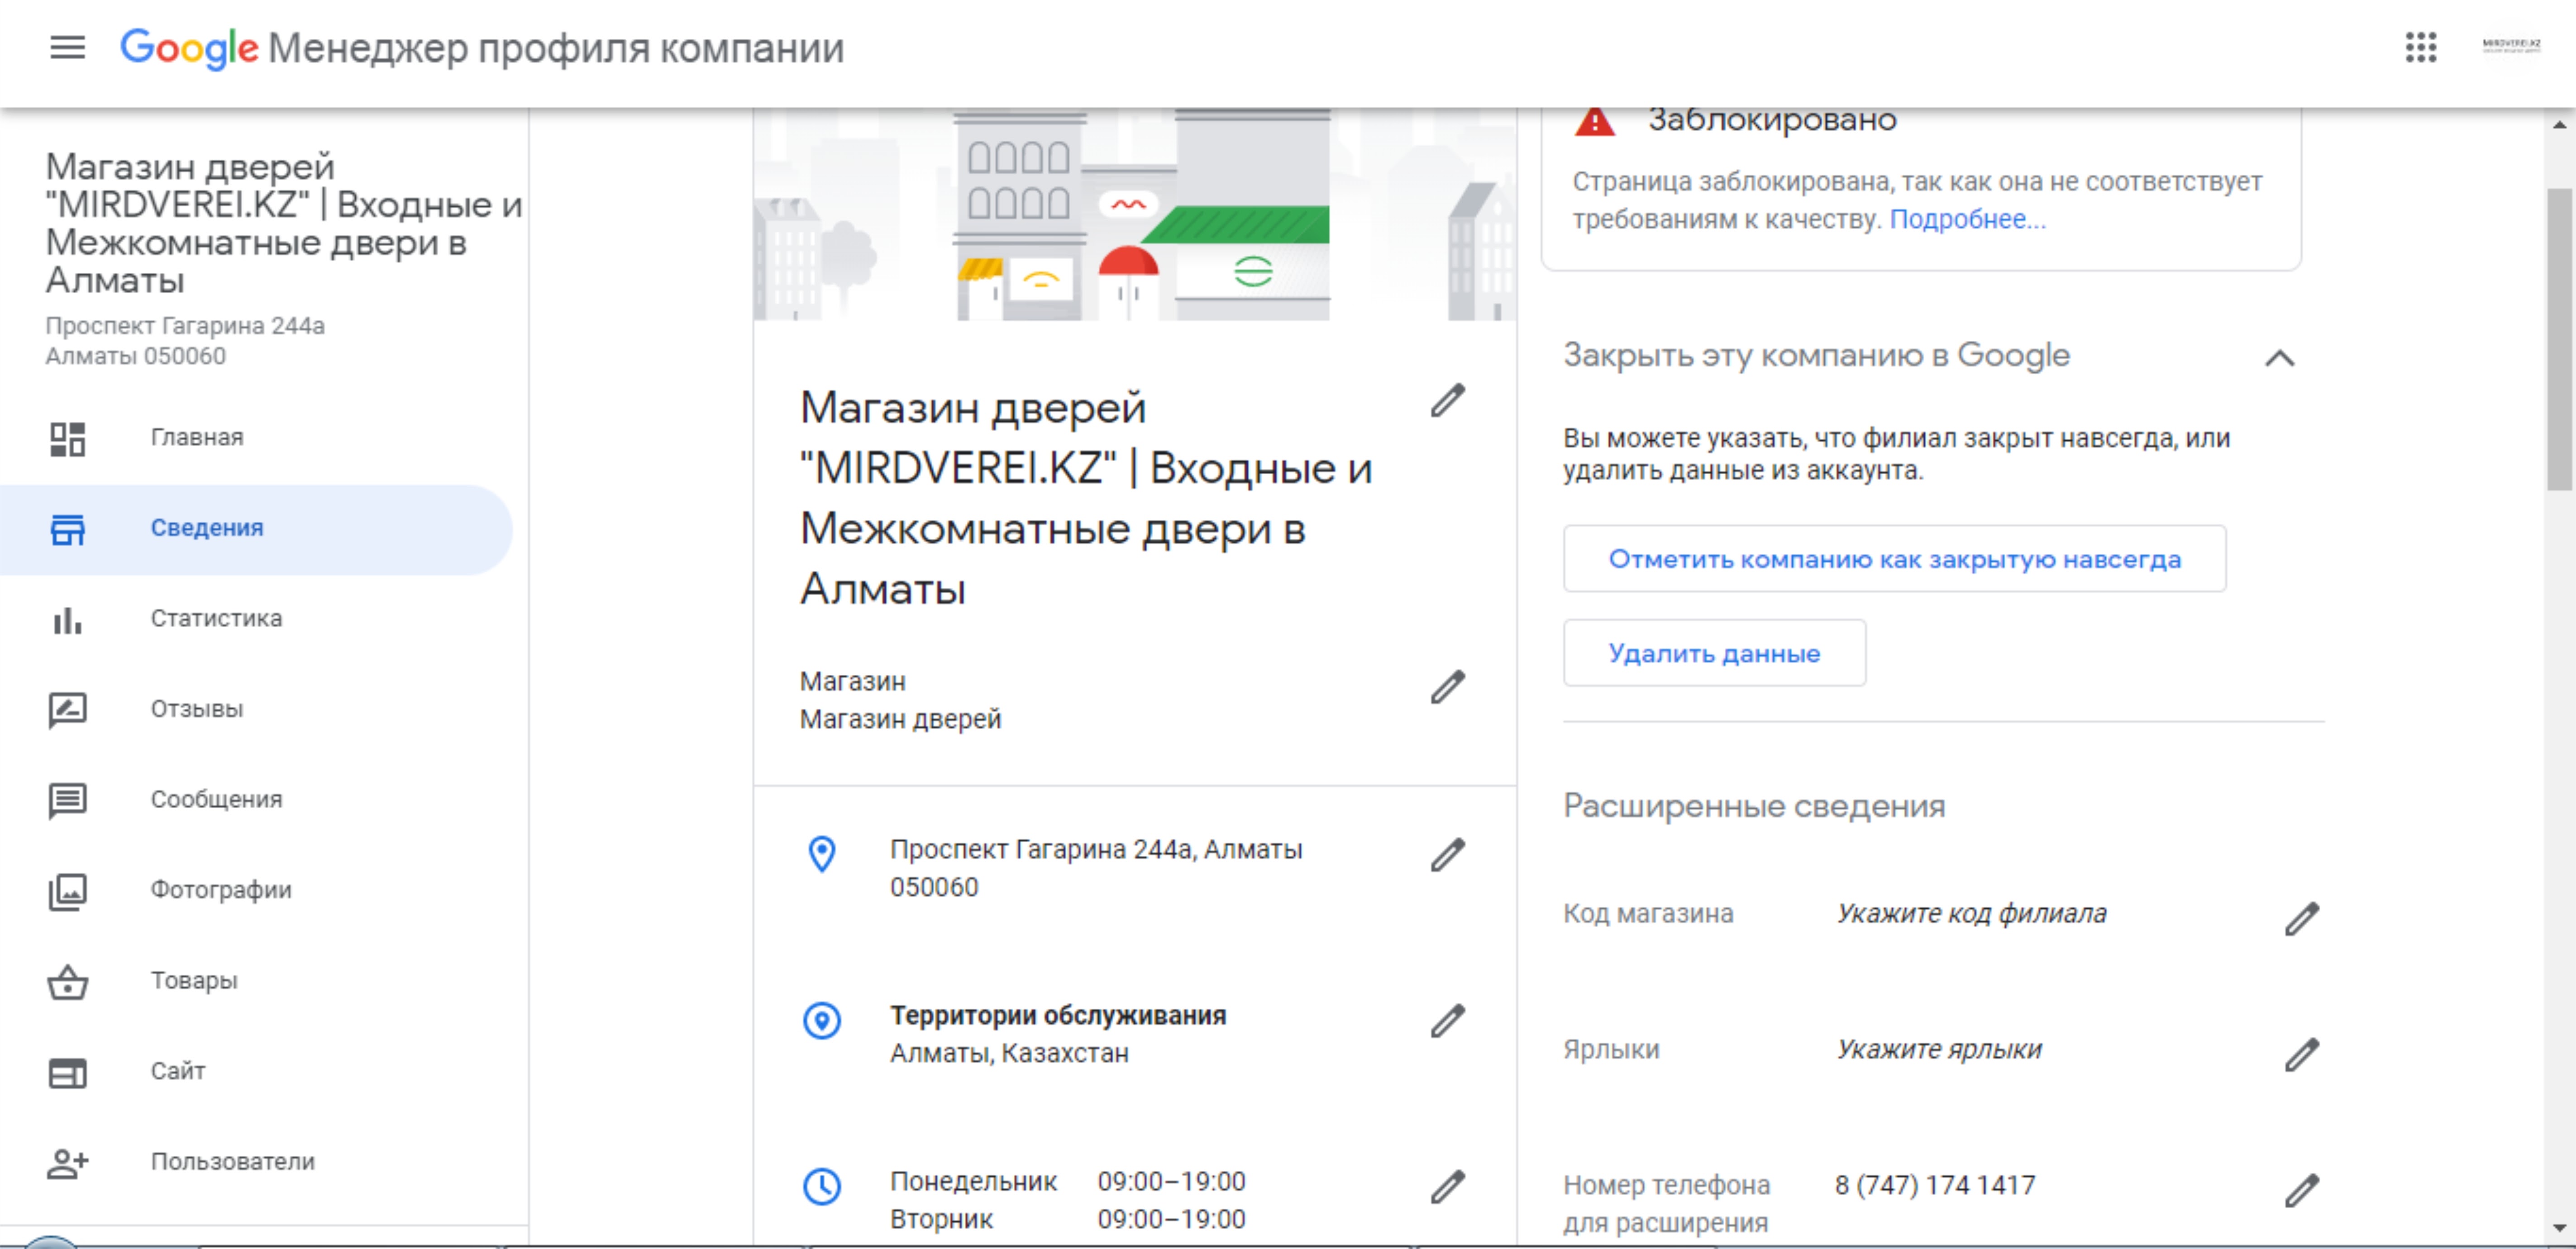Open Сообщения section
The height and width of the screenshot is (1249, 2576).
tap(256, 800)
